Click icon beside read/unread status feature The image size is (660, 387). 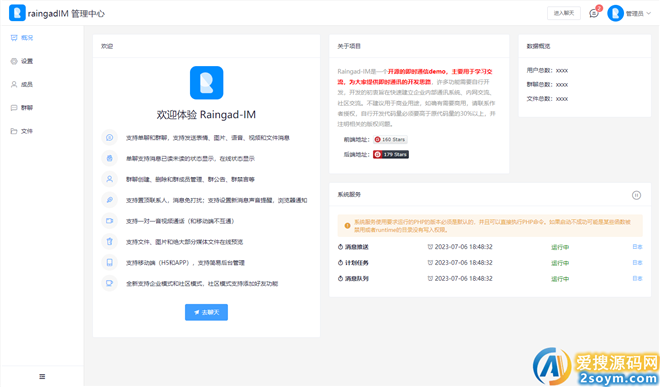tap(109, 158)
